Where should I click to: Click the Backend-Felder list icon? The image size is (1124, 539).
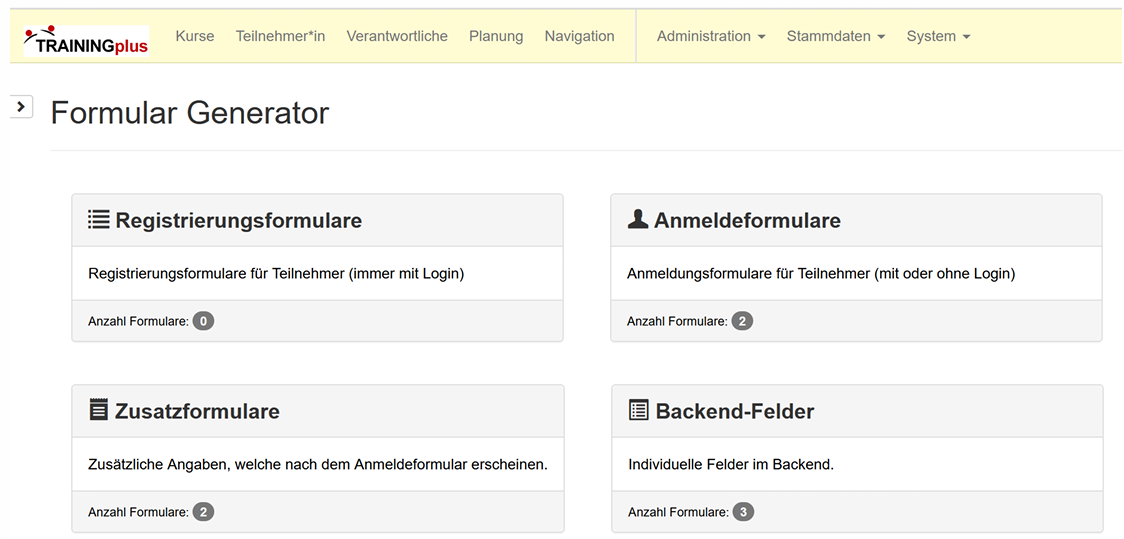tap(638, 410)
